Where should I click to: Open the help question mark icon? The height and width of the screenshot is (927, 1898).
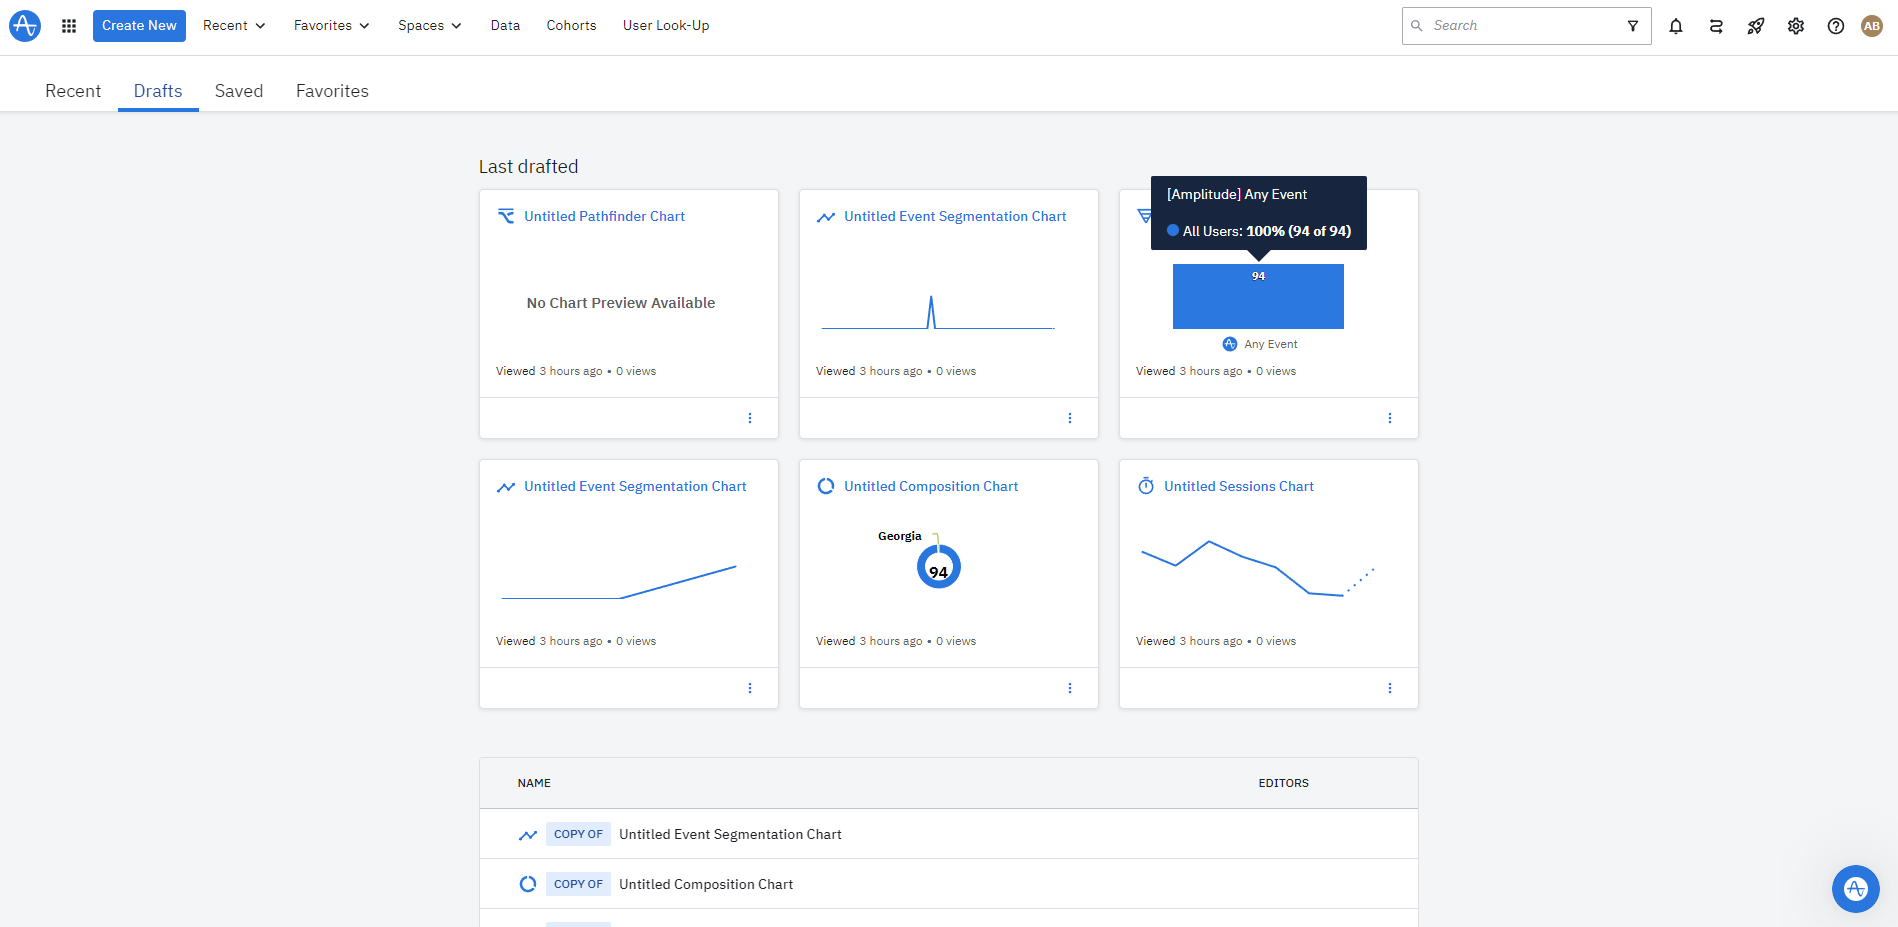1836,26
